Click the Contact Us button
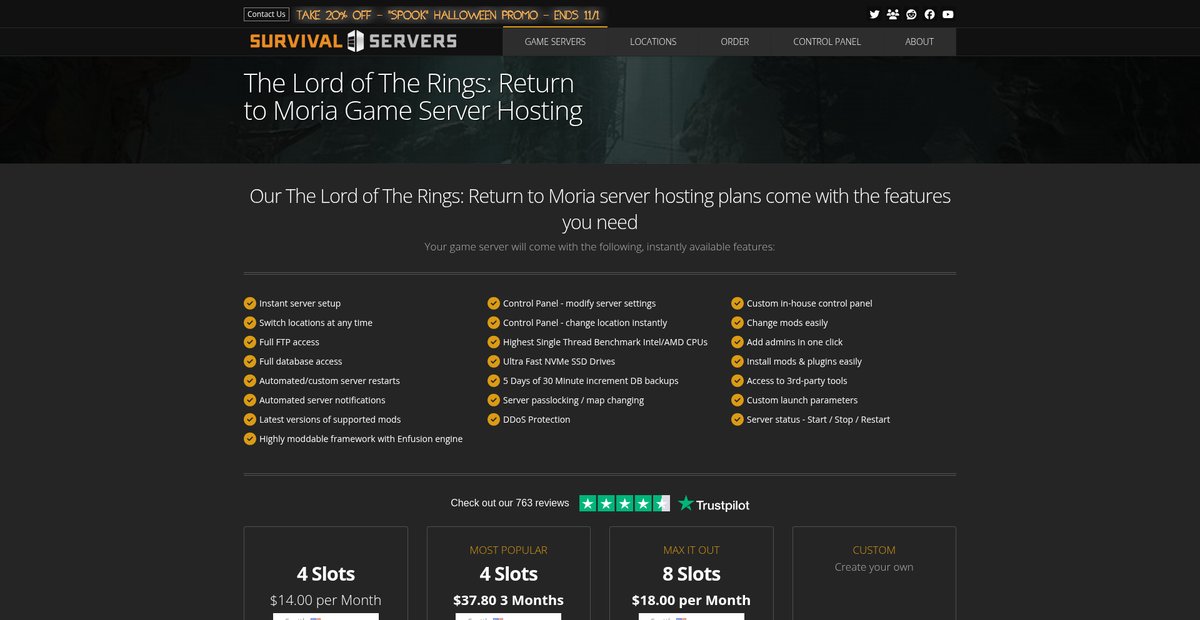 point(266,14)
